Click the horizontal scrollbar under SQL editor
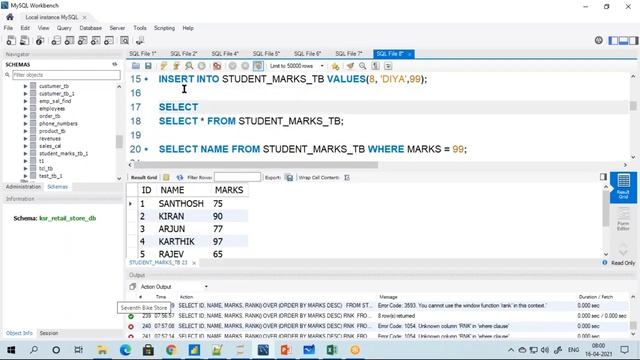 click(x=256, y=165)
